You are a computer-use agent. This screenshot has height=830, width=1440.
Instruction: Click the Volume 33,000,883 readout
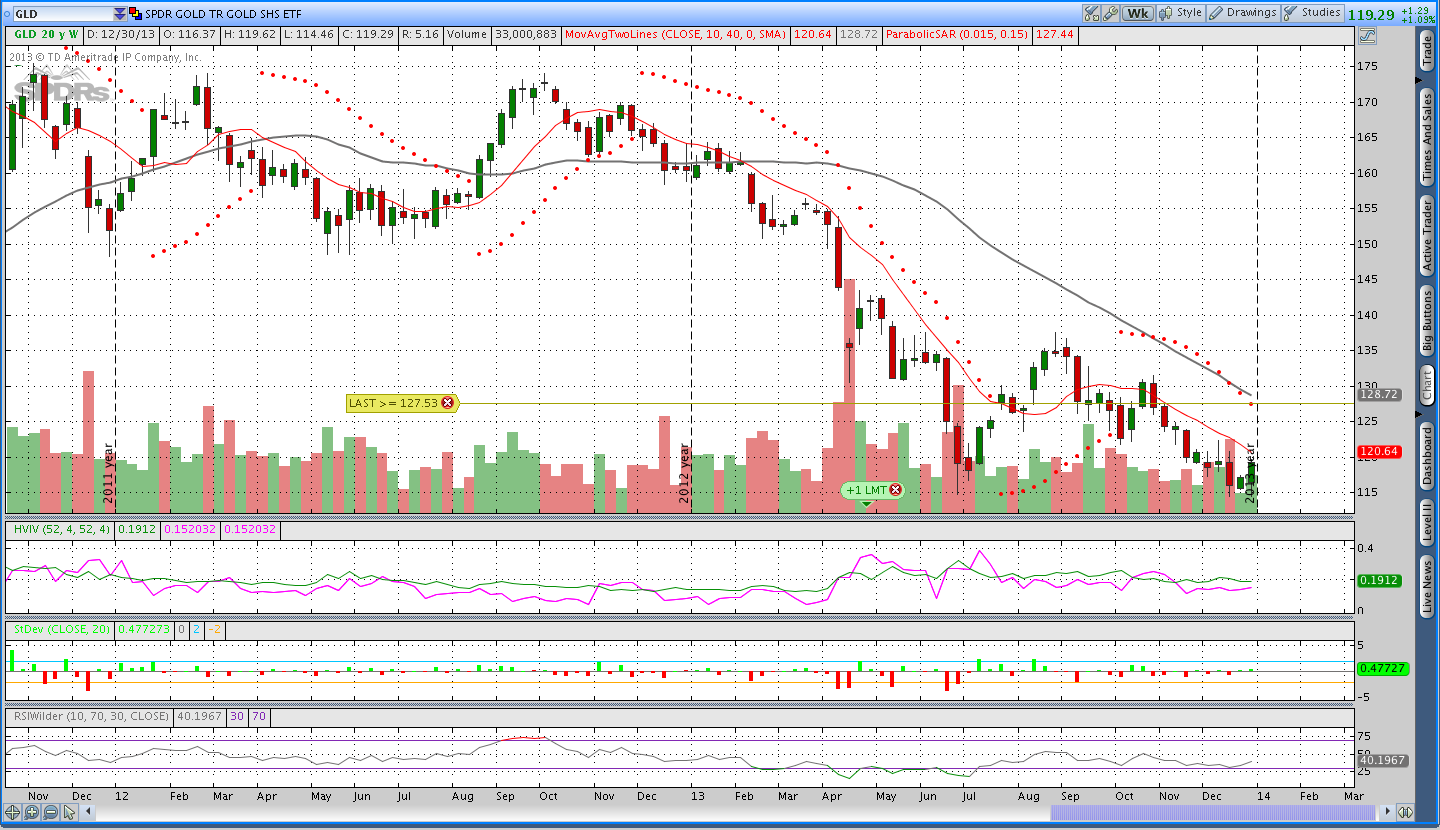click(x=503, y=34)
